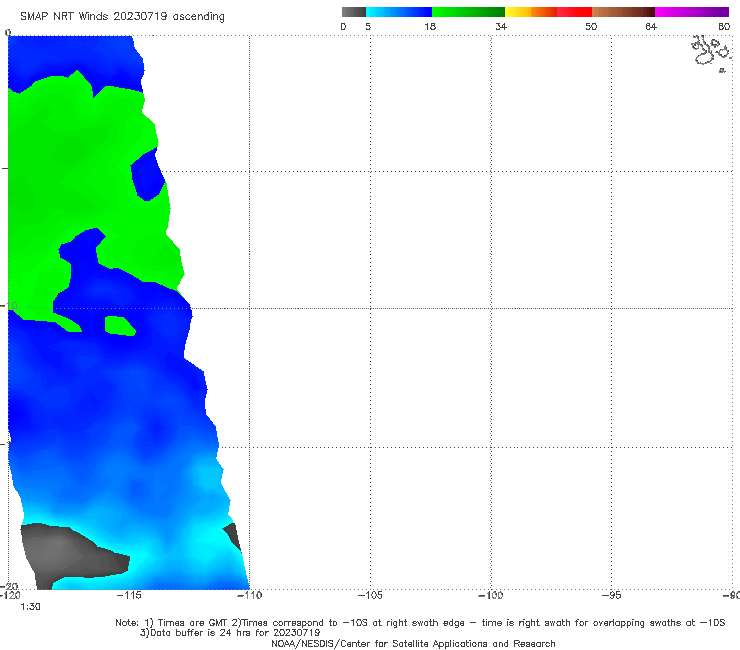The height and width of the screenshot is (650, 740).
Task: Click the blue pocket inside the green region's right edge
Action: coord(148,175)
